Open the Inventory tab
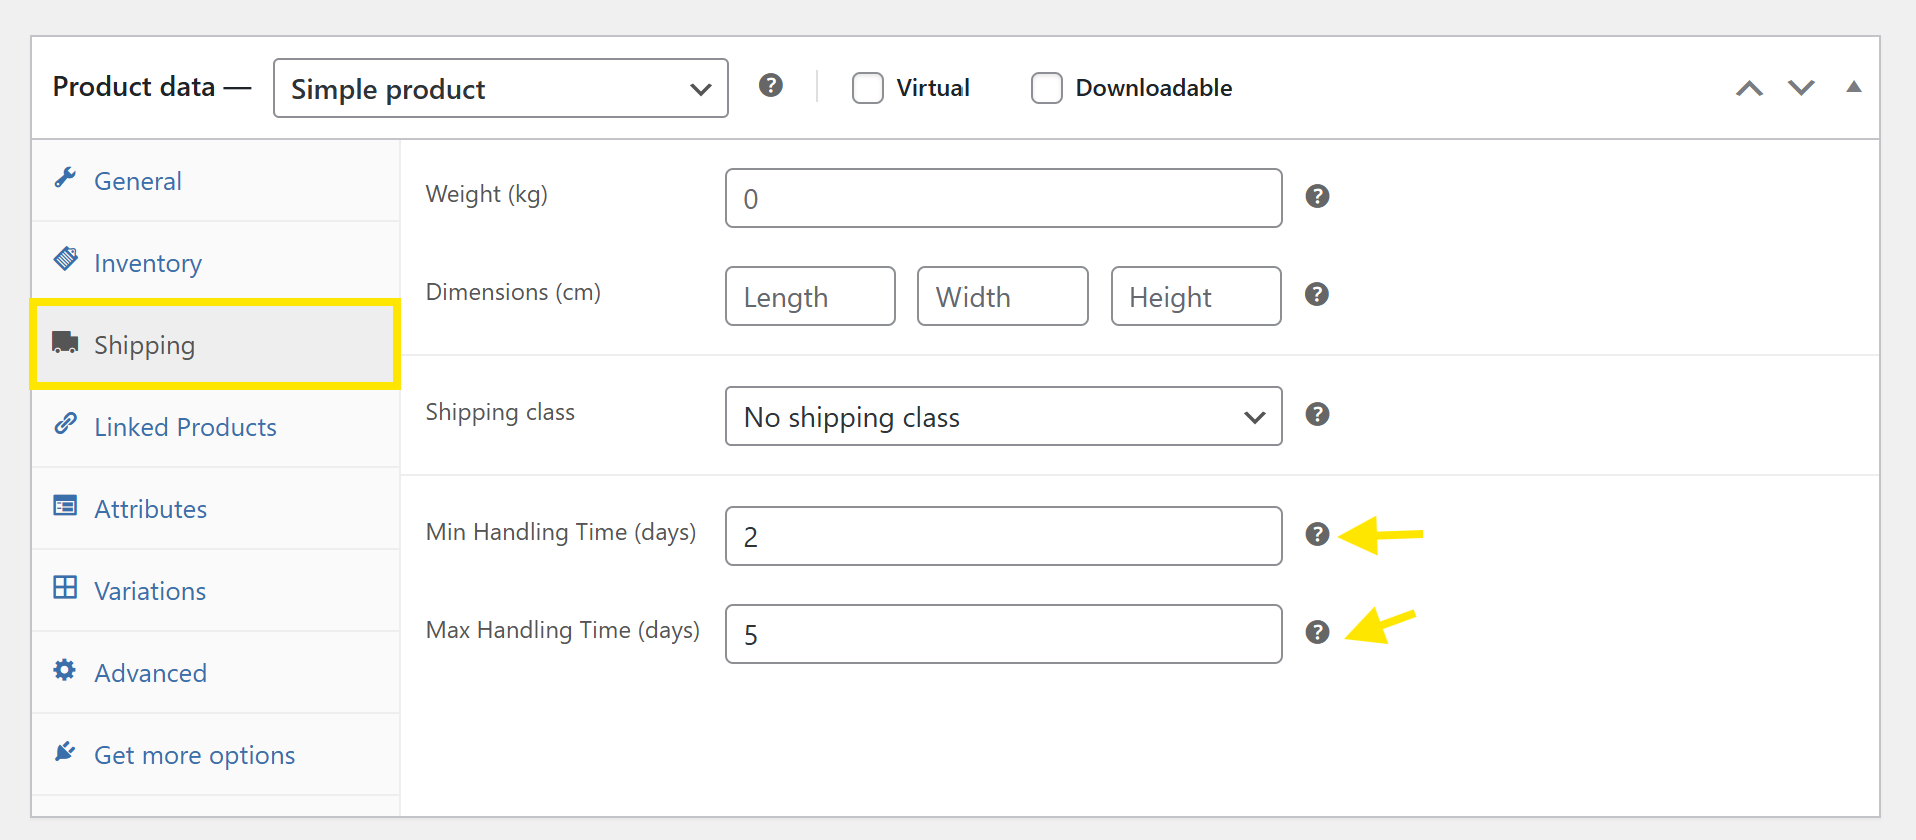The image size is (1916, 840). pos(147,263)
